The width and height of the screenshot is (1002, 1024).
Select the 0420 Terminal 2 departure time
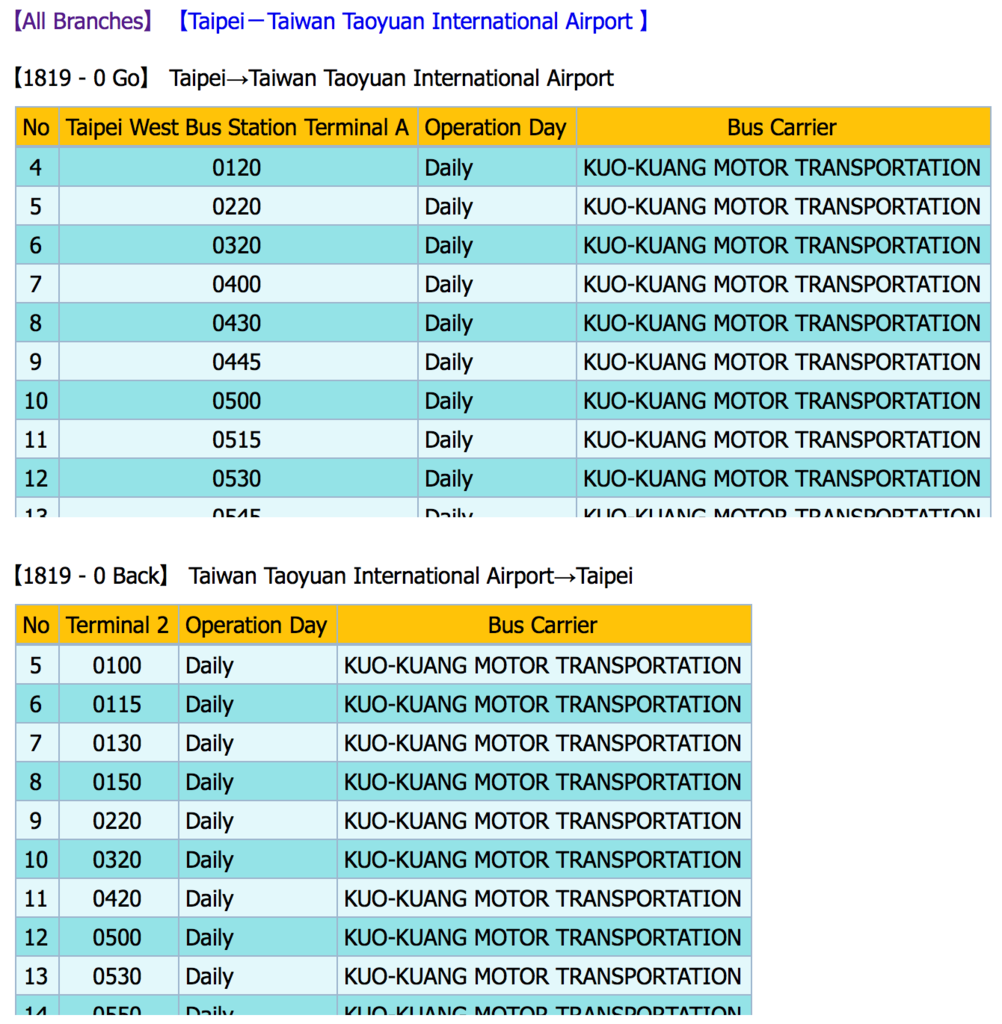(x=117, y=899)
